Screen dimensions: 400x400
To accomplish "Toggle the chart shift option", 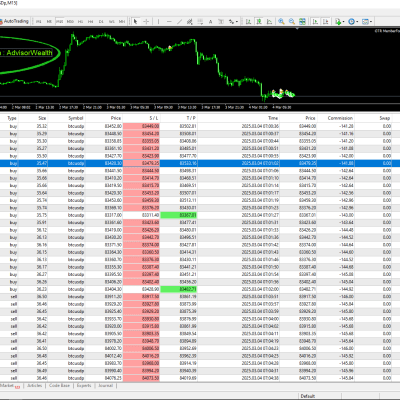I will pos(326,22).
